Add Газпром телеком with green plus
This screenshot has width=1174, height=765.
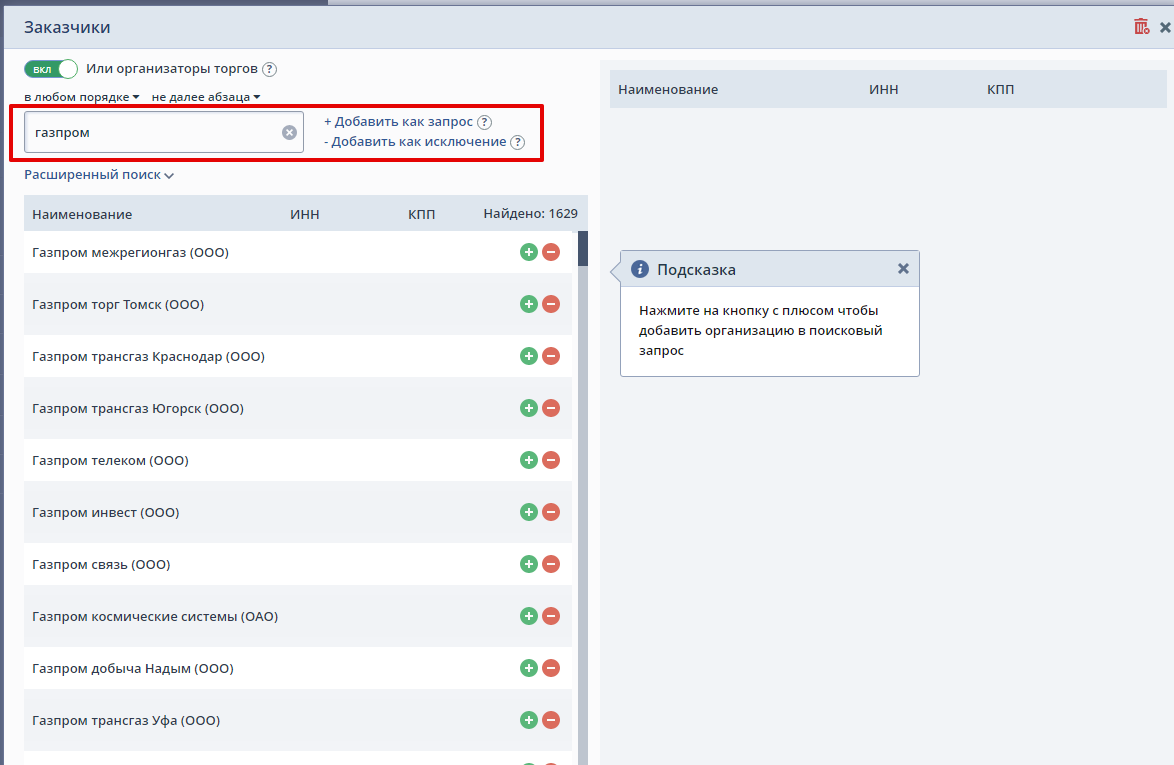tap(529, 460)
